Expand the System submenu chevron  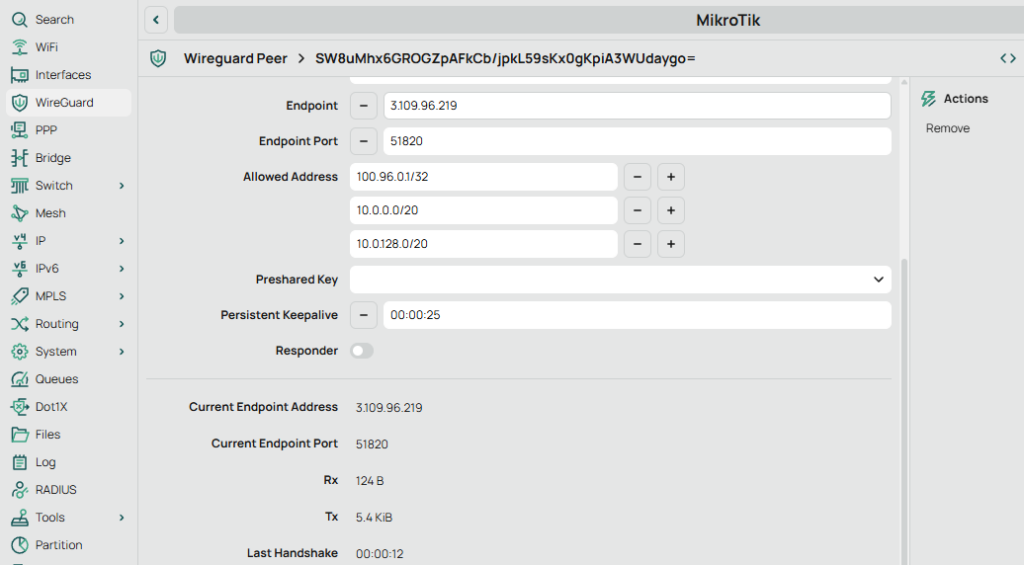[x=121, y=352]
